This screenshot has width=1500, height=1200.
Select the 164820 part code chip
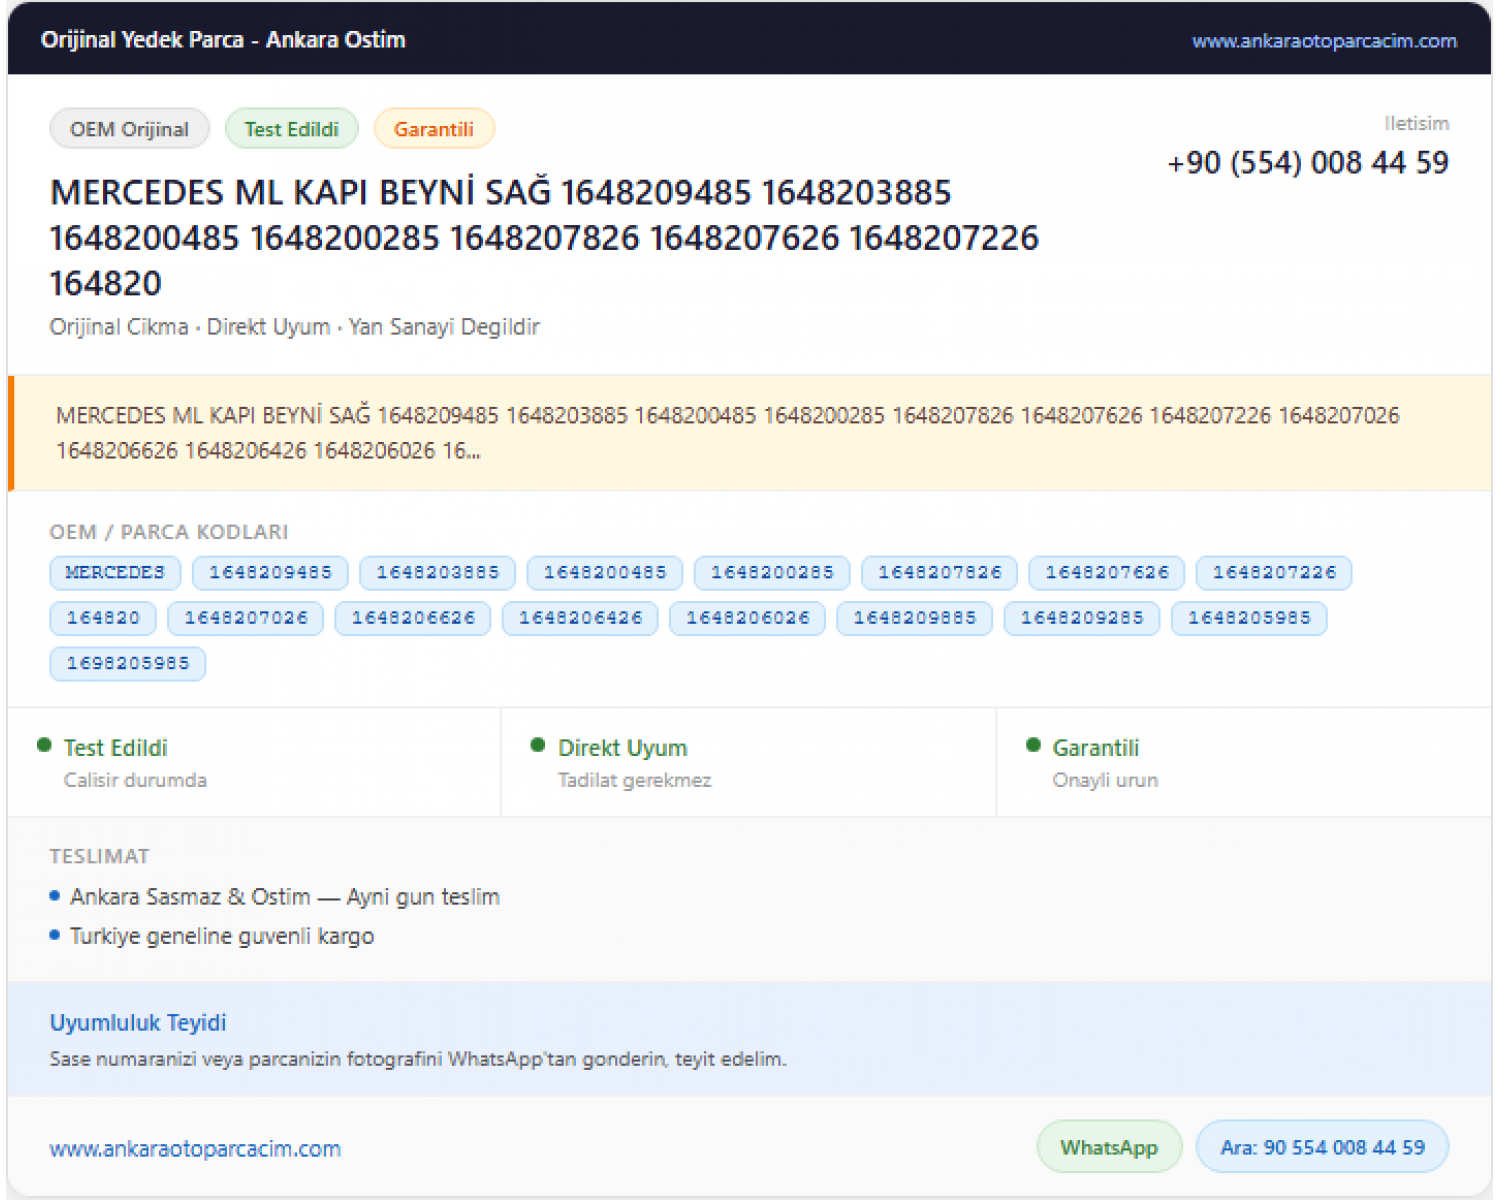tap(103, 618)
